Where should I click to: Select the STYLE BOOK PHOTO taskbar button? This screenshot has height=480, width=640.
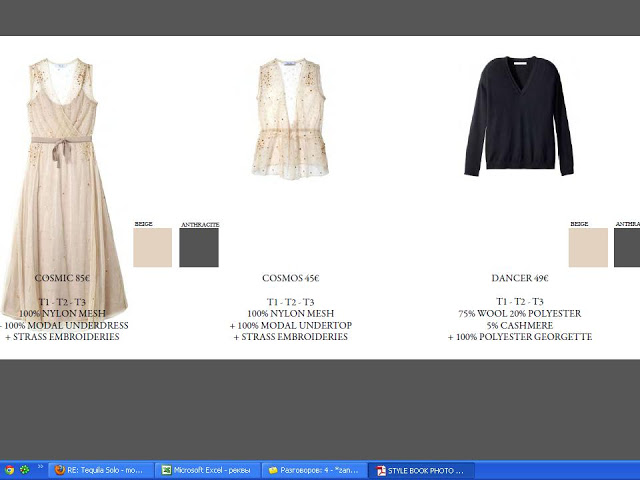pyautogui.click(x=420, y=469)
